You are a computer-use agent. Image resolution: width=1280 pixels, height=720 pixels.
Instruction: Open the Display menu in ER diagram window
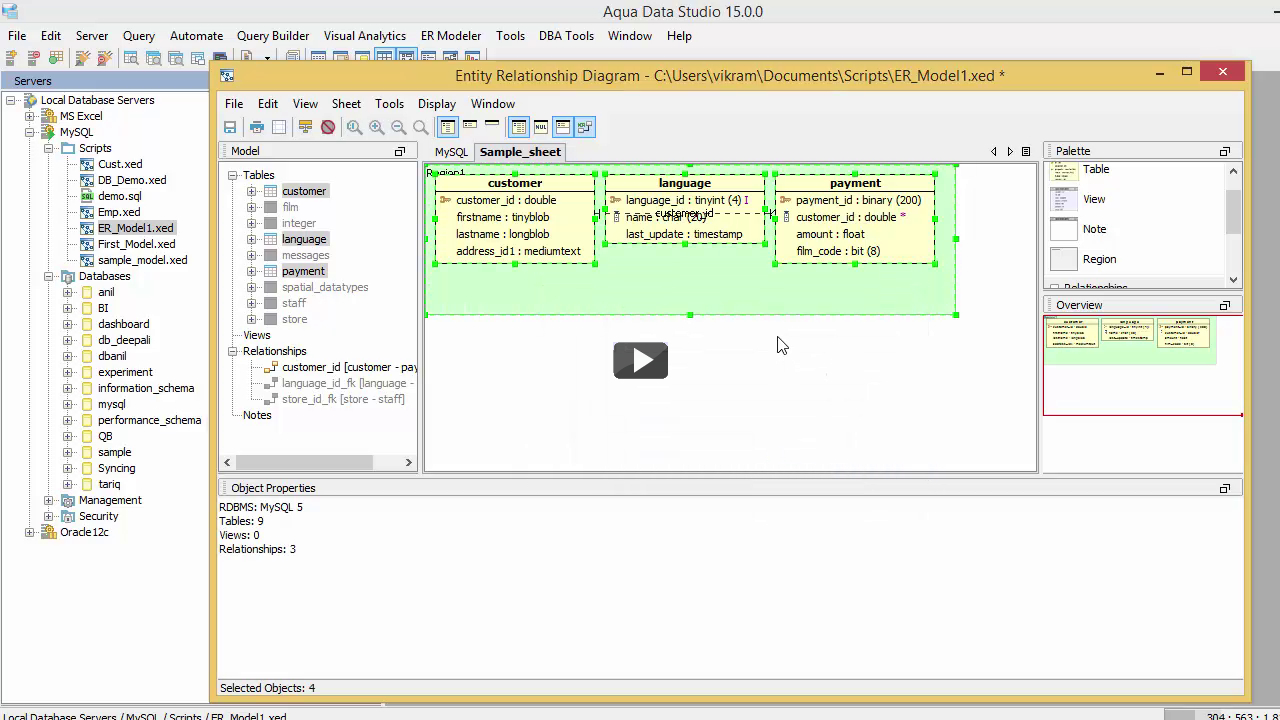(437, 104)
